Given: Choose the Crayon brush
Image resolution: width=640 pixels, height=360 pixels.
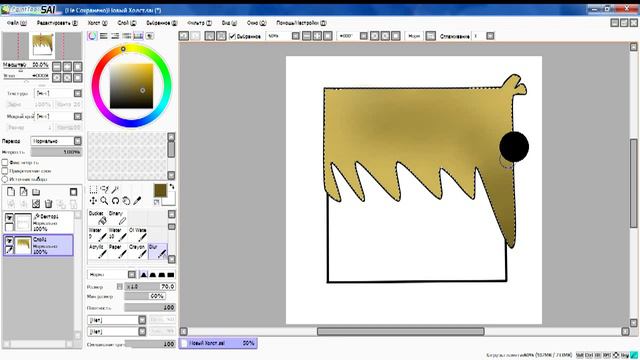Looking at the screenshot, I should click(138, 251).
